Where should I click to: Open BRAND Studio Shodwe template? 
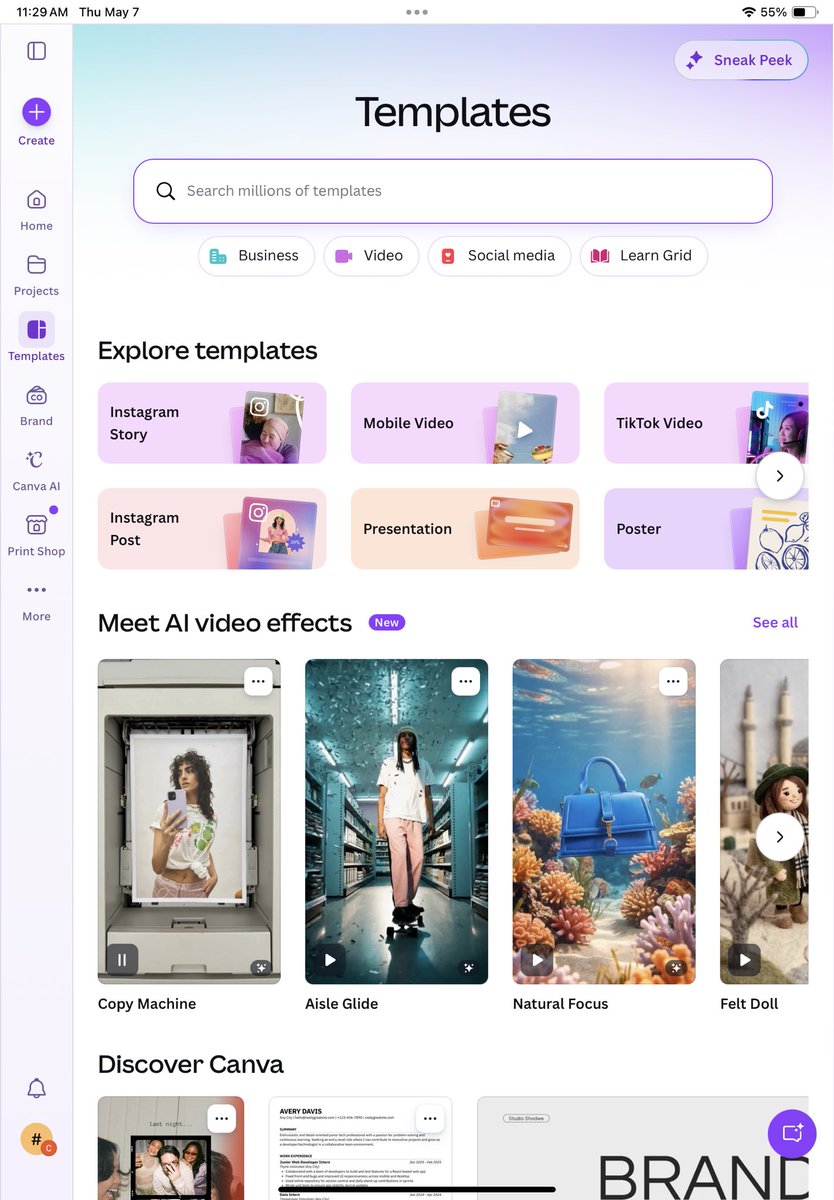(x=642, y=1150)
